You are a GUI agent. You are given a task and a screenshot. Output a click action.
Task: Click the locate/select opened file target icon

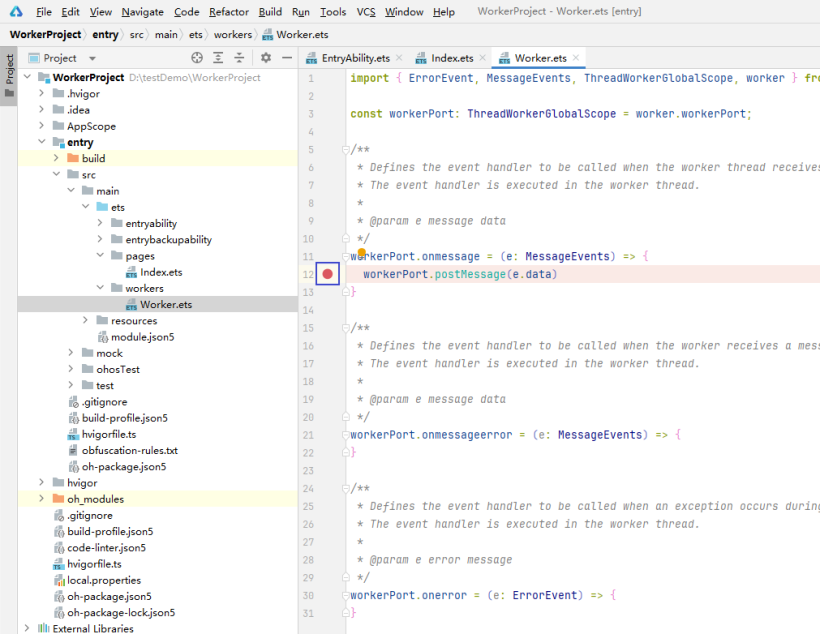197,58
